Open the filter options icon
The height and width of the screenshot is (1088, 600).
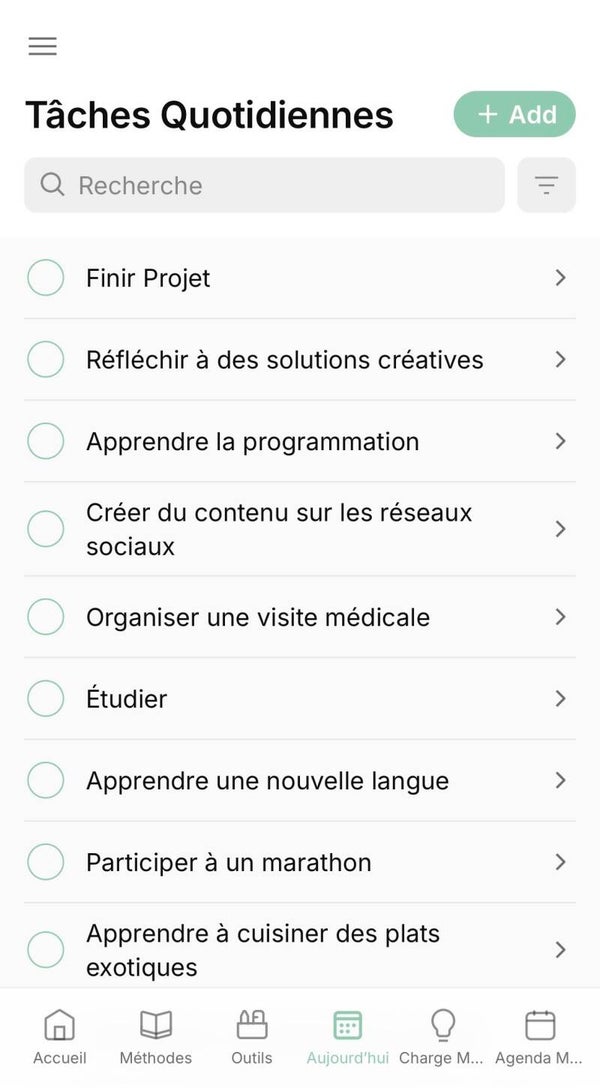(x=546, y=185)
